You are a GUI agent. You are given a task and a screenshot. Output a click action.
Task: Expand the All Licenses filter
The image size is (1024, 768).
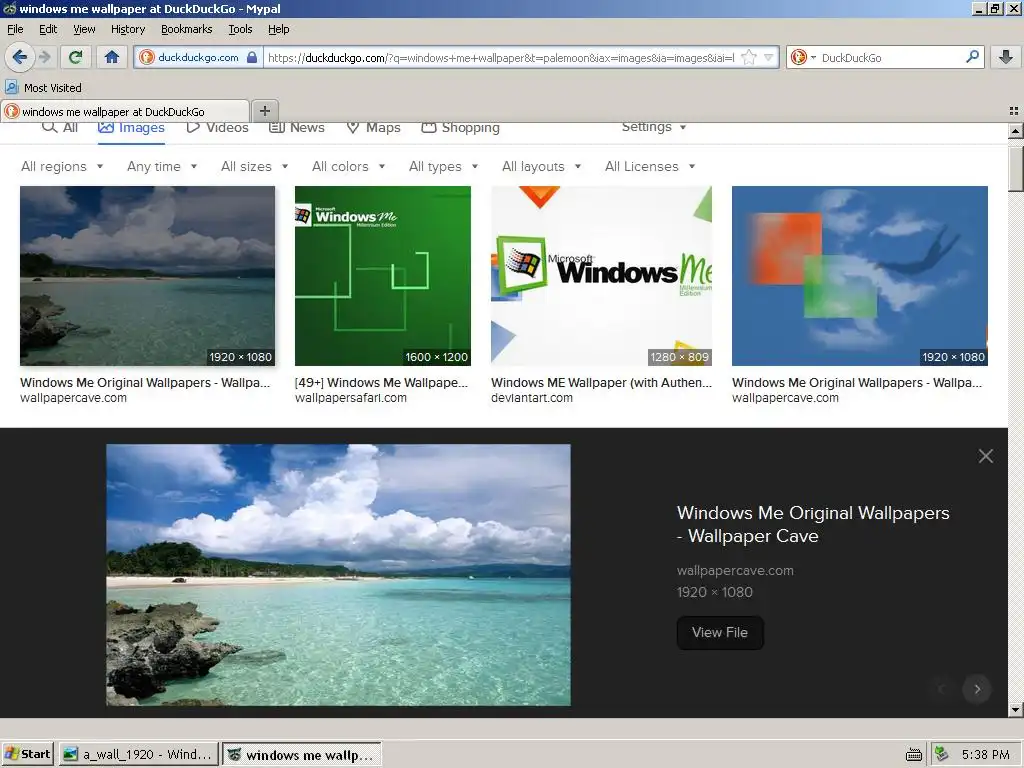[650, 167]
